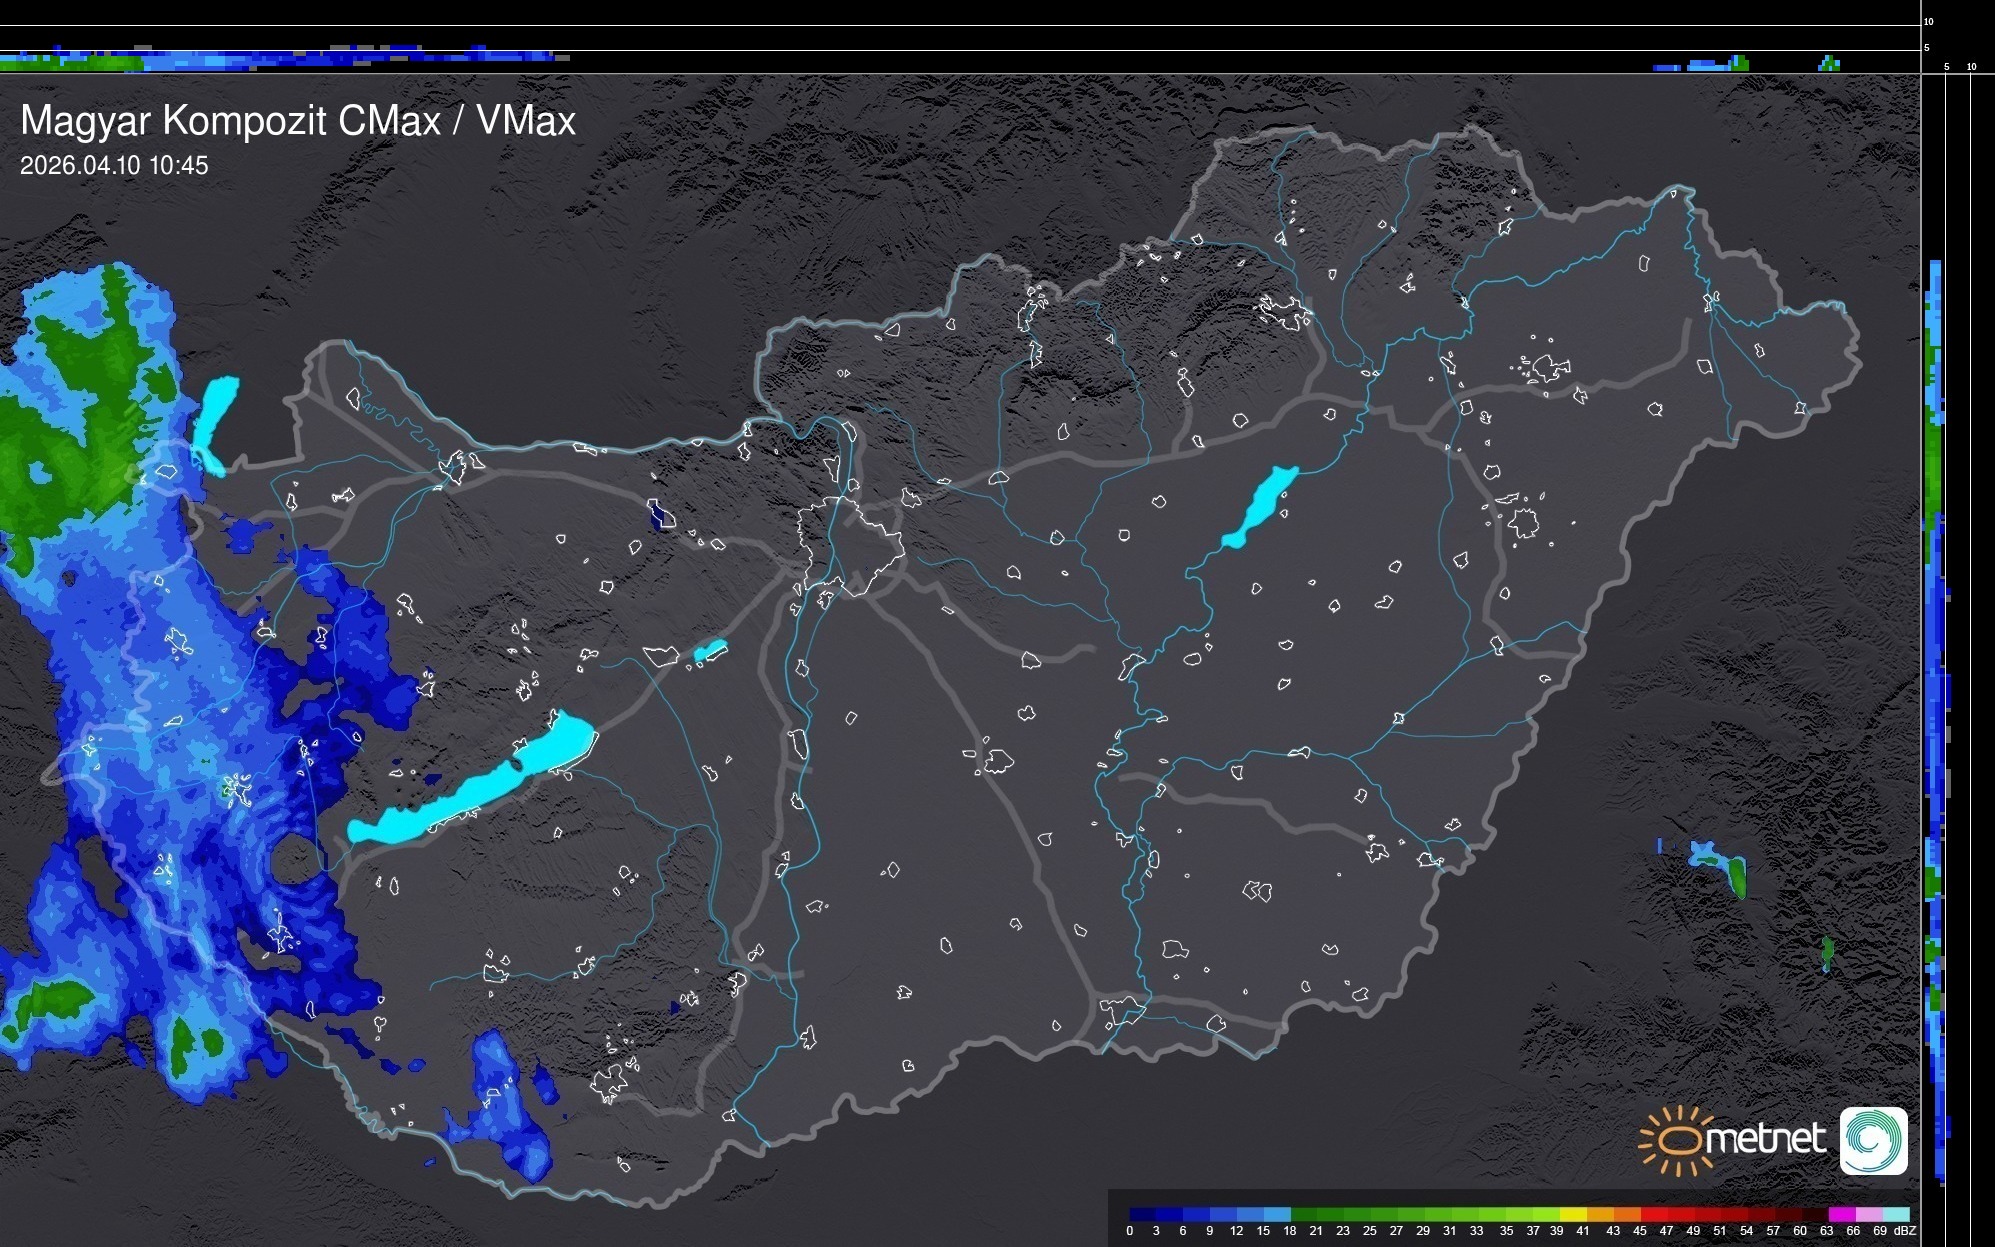1995x1247 pixels.
Task: Click the light cyan 69 dBZ legend swatch
Action: point(1895,1214)
